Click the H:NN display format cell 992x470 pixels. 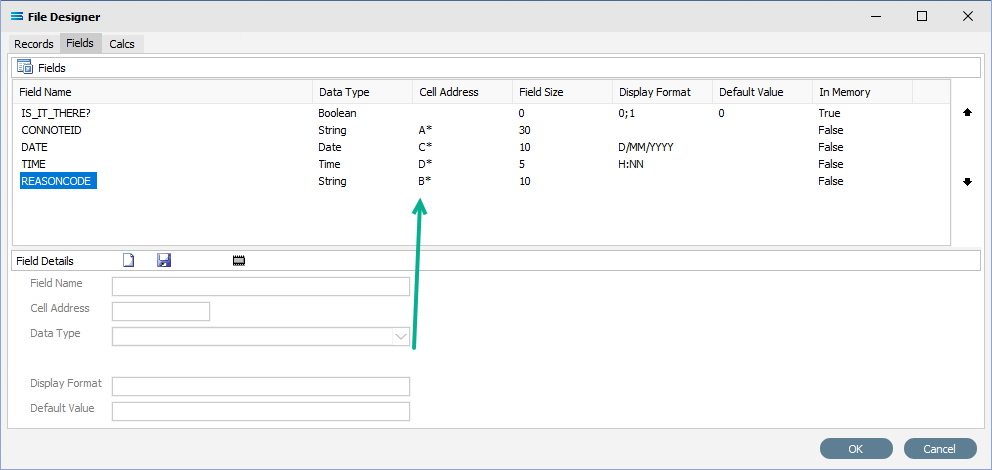pyautogui.click(x=633, y=164)
